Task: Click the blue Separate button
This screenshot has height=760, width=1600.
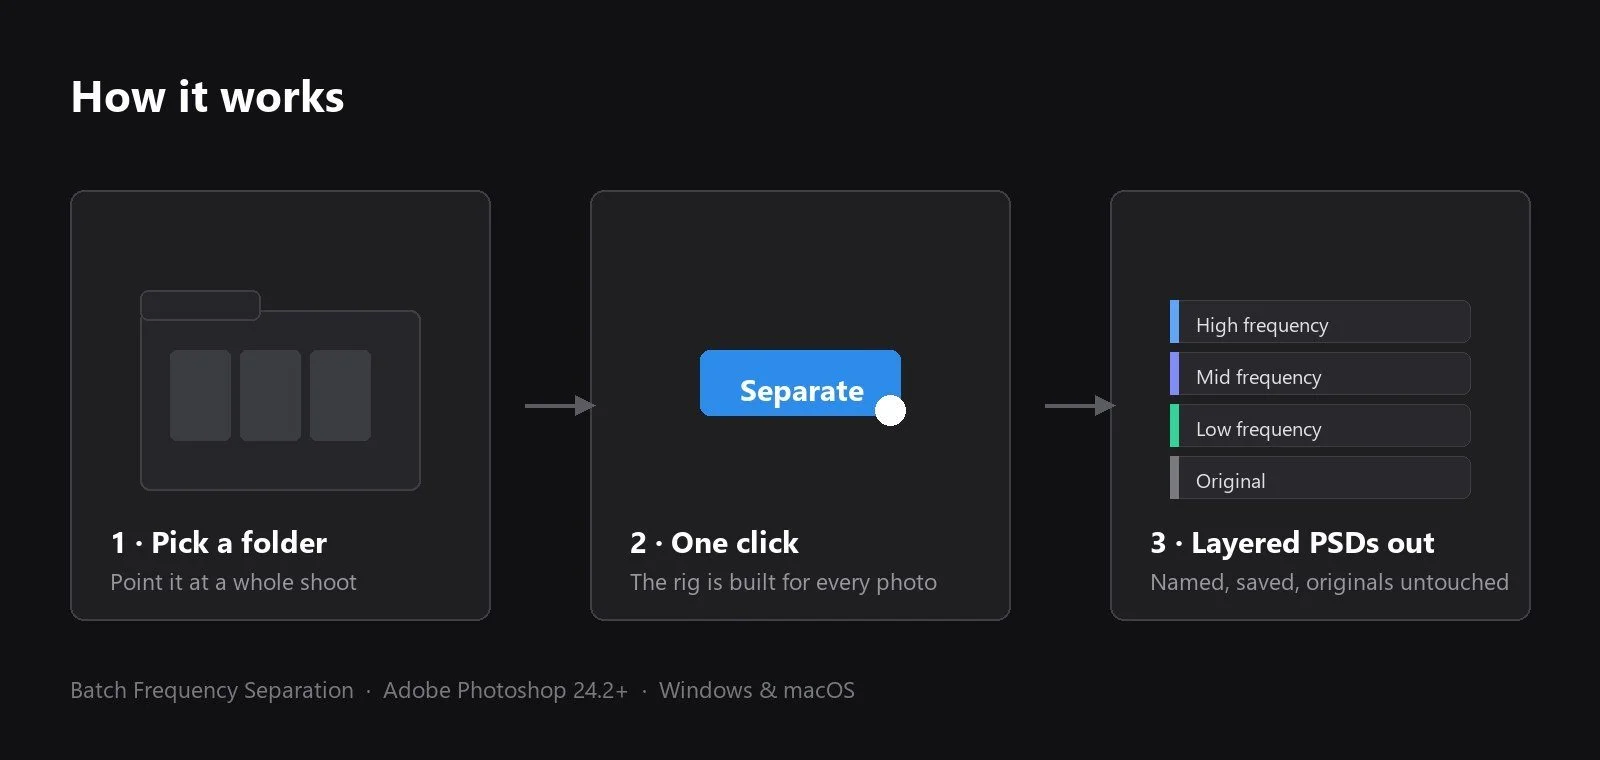Action: click(800, 383)
